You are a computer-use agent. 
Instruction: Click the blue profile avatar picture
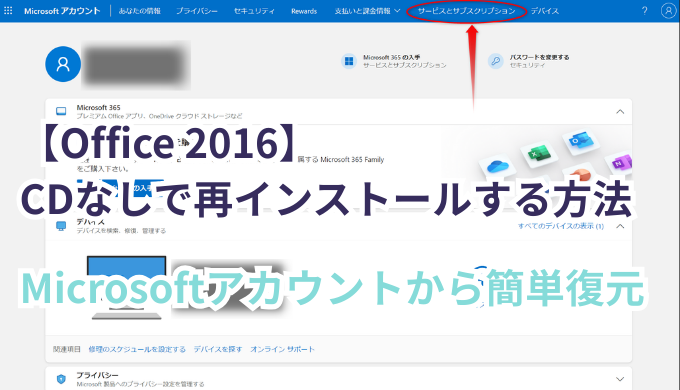(63, 64)
